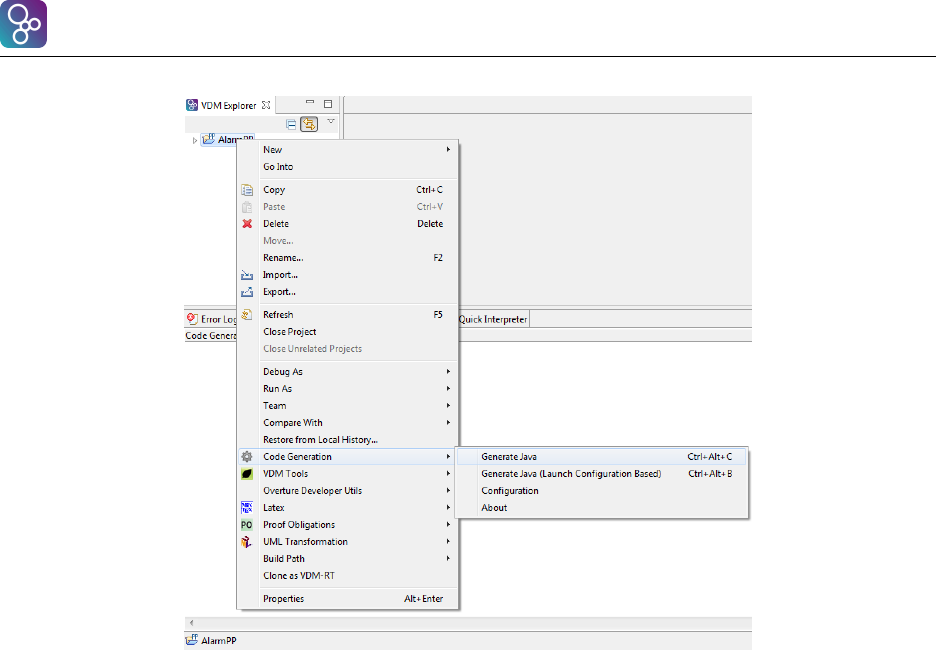Select Generate Java in the submenu
Image resolution: width=936 pixels, height=650 pixels.
tap(602, 457)
